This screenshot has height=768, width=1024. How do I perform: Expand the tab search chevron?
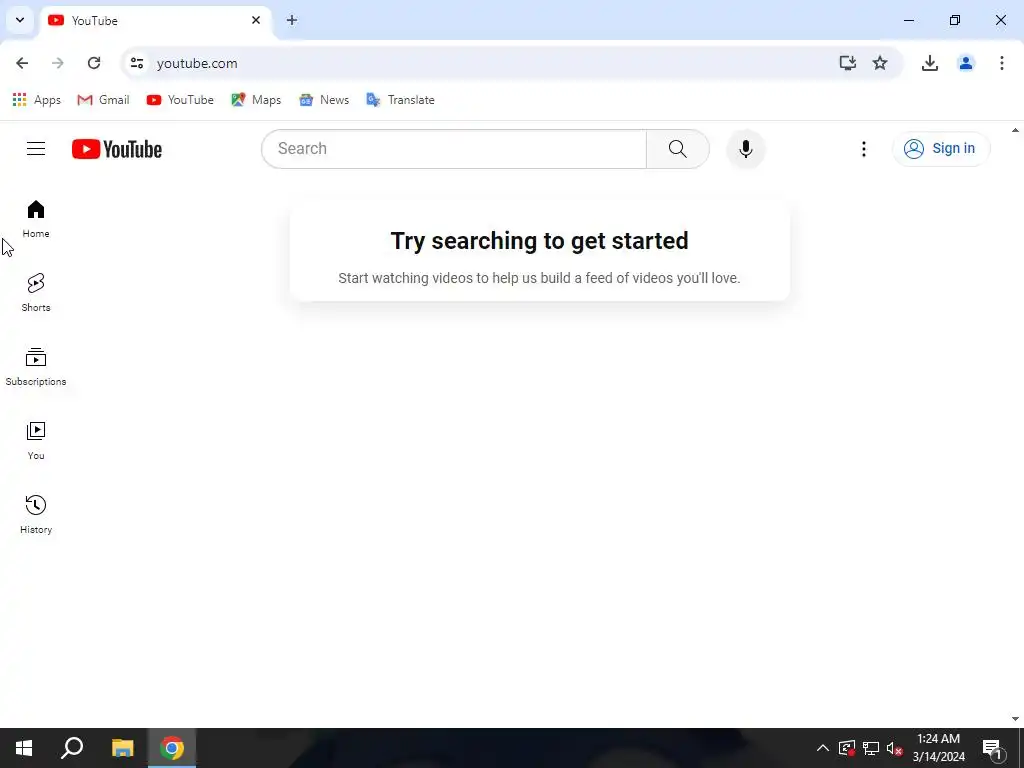(20, 20)
